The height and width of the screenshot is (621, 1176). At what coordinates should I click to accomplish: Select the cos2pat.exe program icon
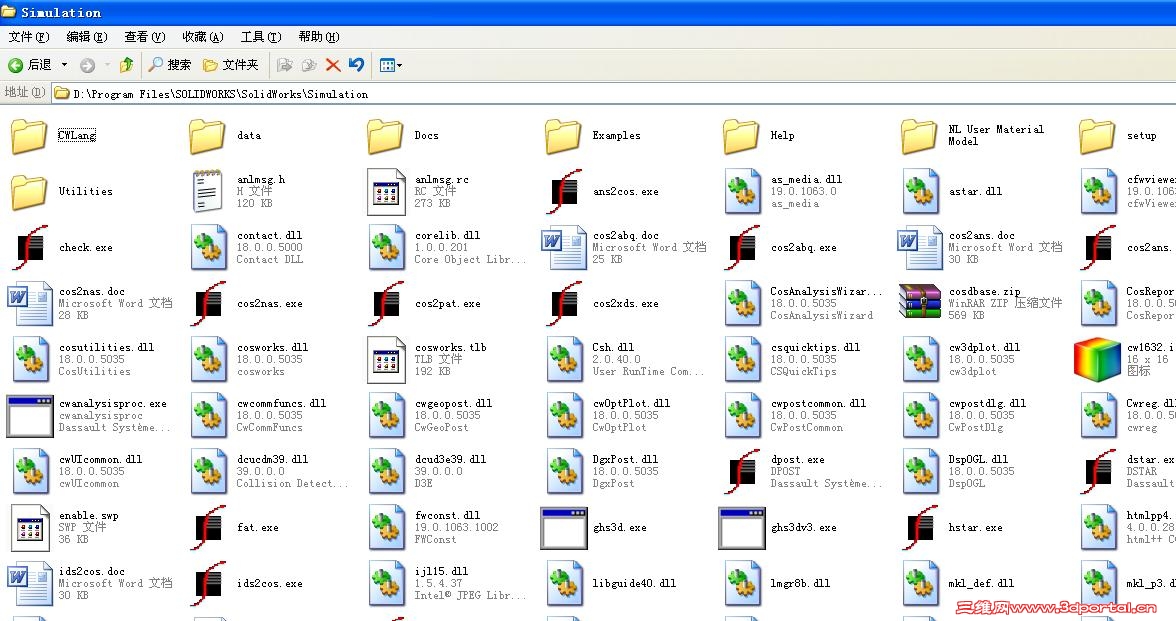click(386, 304)
